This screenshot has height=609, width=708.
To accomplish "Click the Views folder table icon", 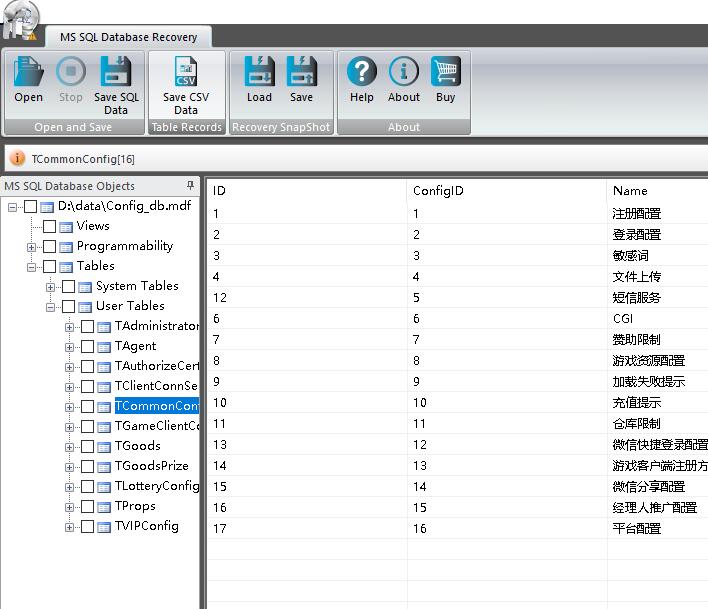I will [x=66, y=227].
